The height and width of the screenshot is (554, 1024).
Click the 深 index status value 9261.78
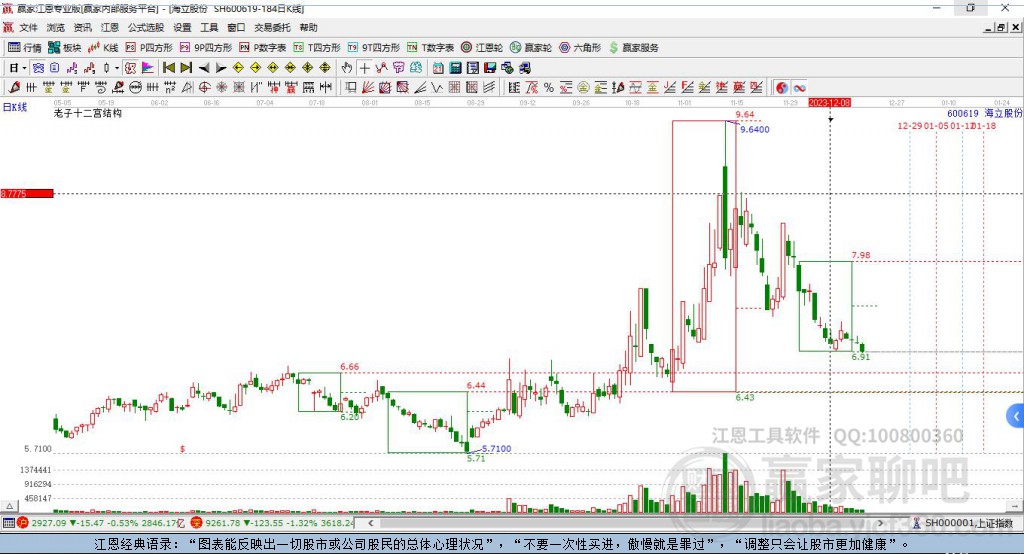pos(223,523)
